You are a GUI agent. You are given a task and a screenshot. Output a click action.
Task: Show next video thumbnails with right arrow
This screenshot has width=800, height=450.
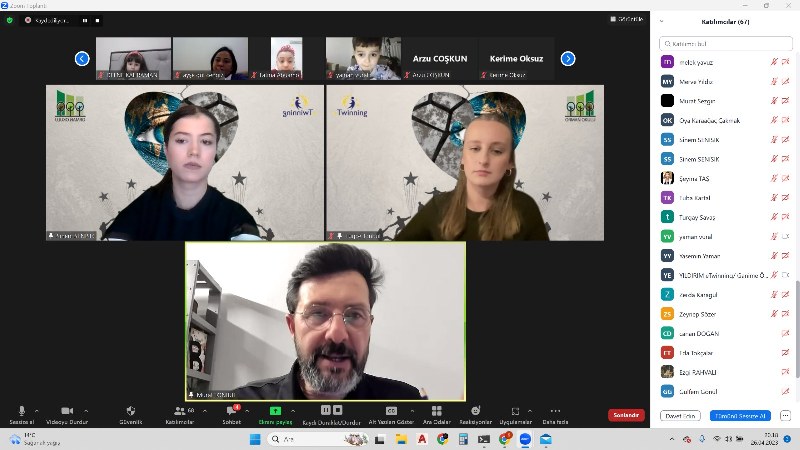[x=568, y=59]
